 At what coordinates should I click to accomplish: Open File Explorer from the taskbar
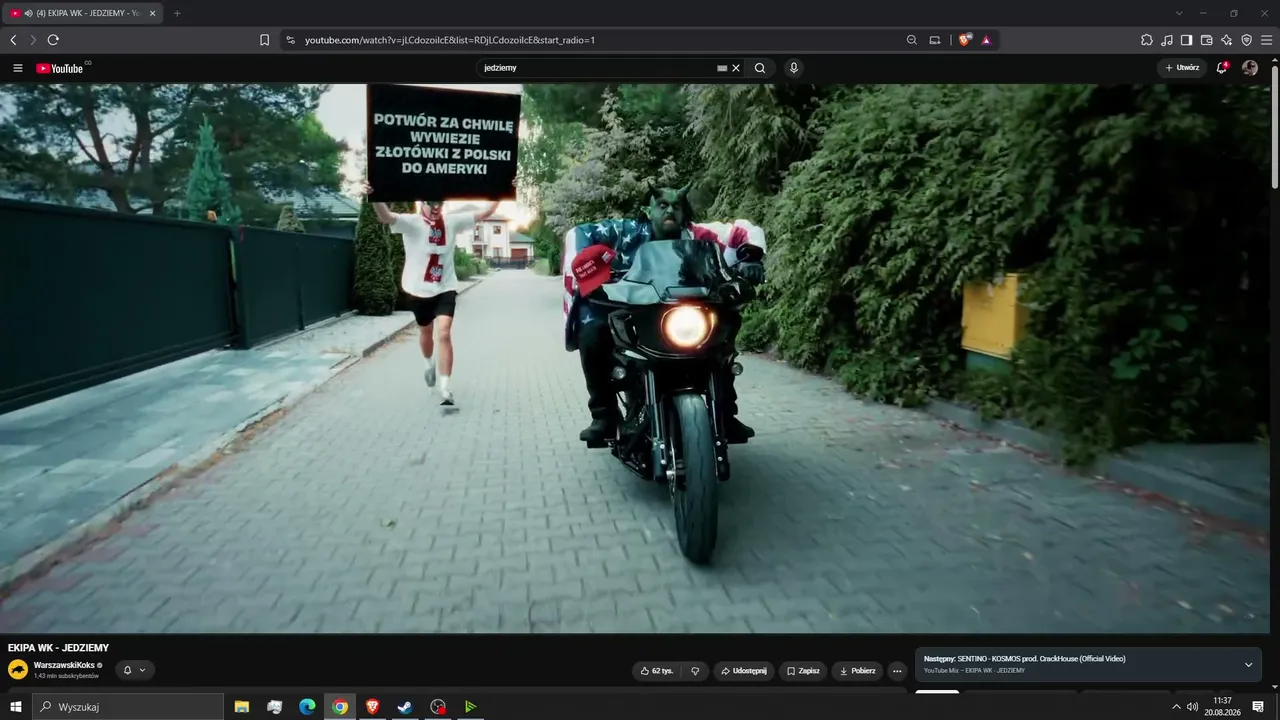242,707
